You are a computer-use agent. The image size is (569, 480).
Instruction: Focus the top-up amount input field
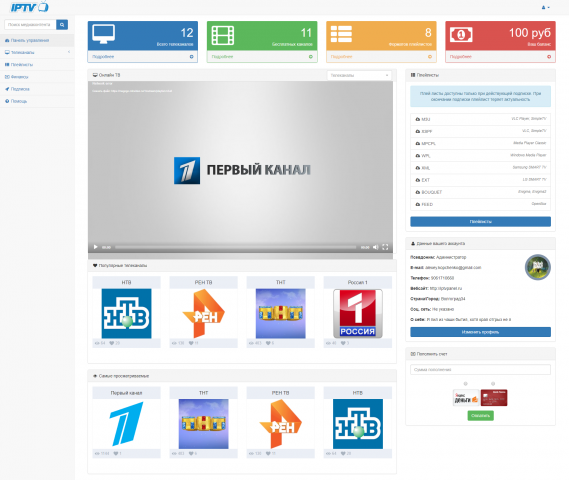click(480, 370)
